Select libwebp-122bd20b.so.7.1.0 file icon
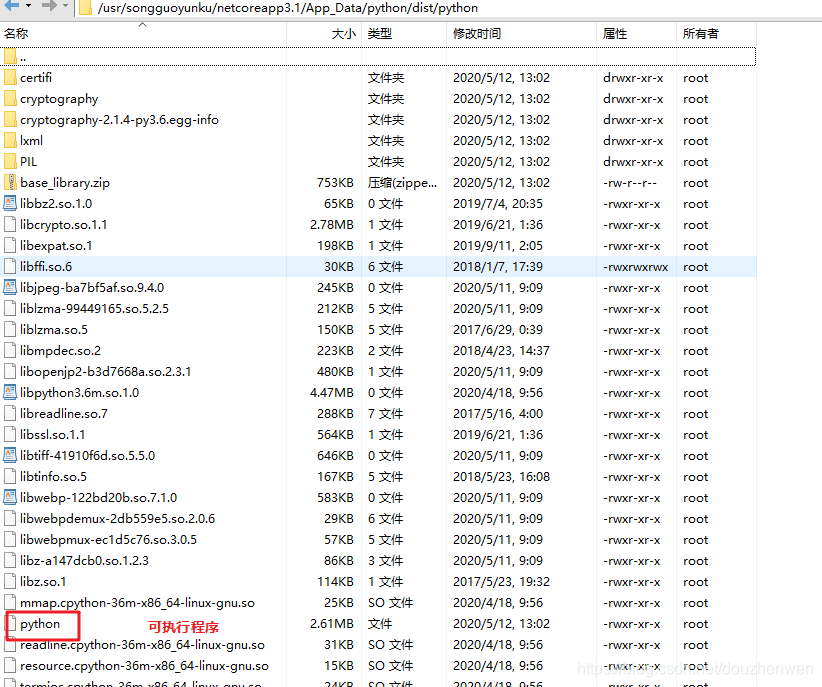Screen dimensions: 822x687 click(10, 497)
